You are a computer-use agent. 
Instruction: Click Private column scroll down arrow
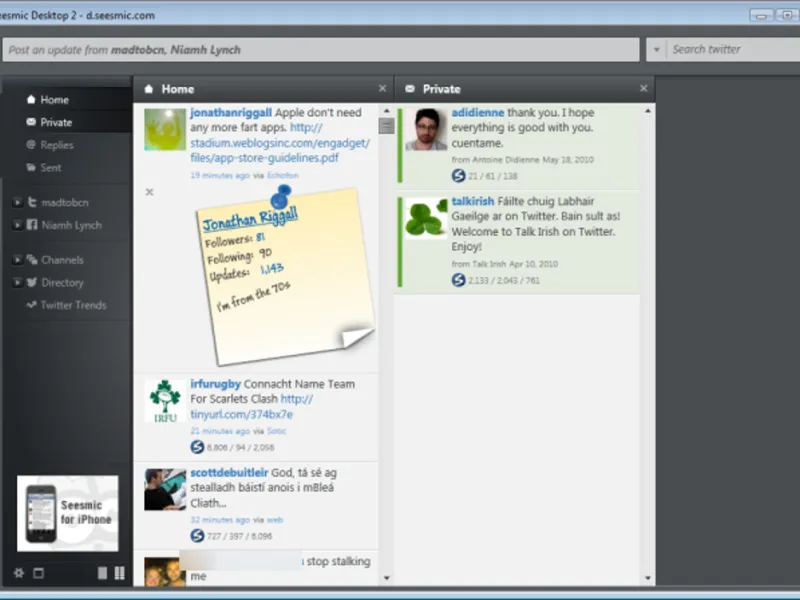coord(647,578)
